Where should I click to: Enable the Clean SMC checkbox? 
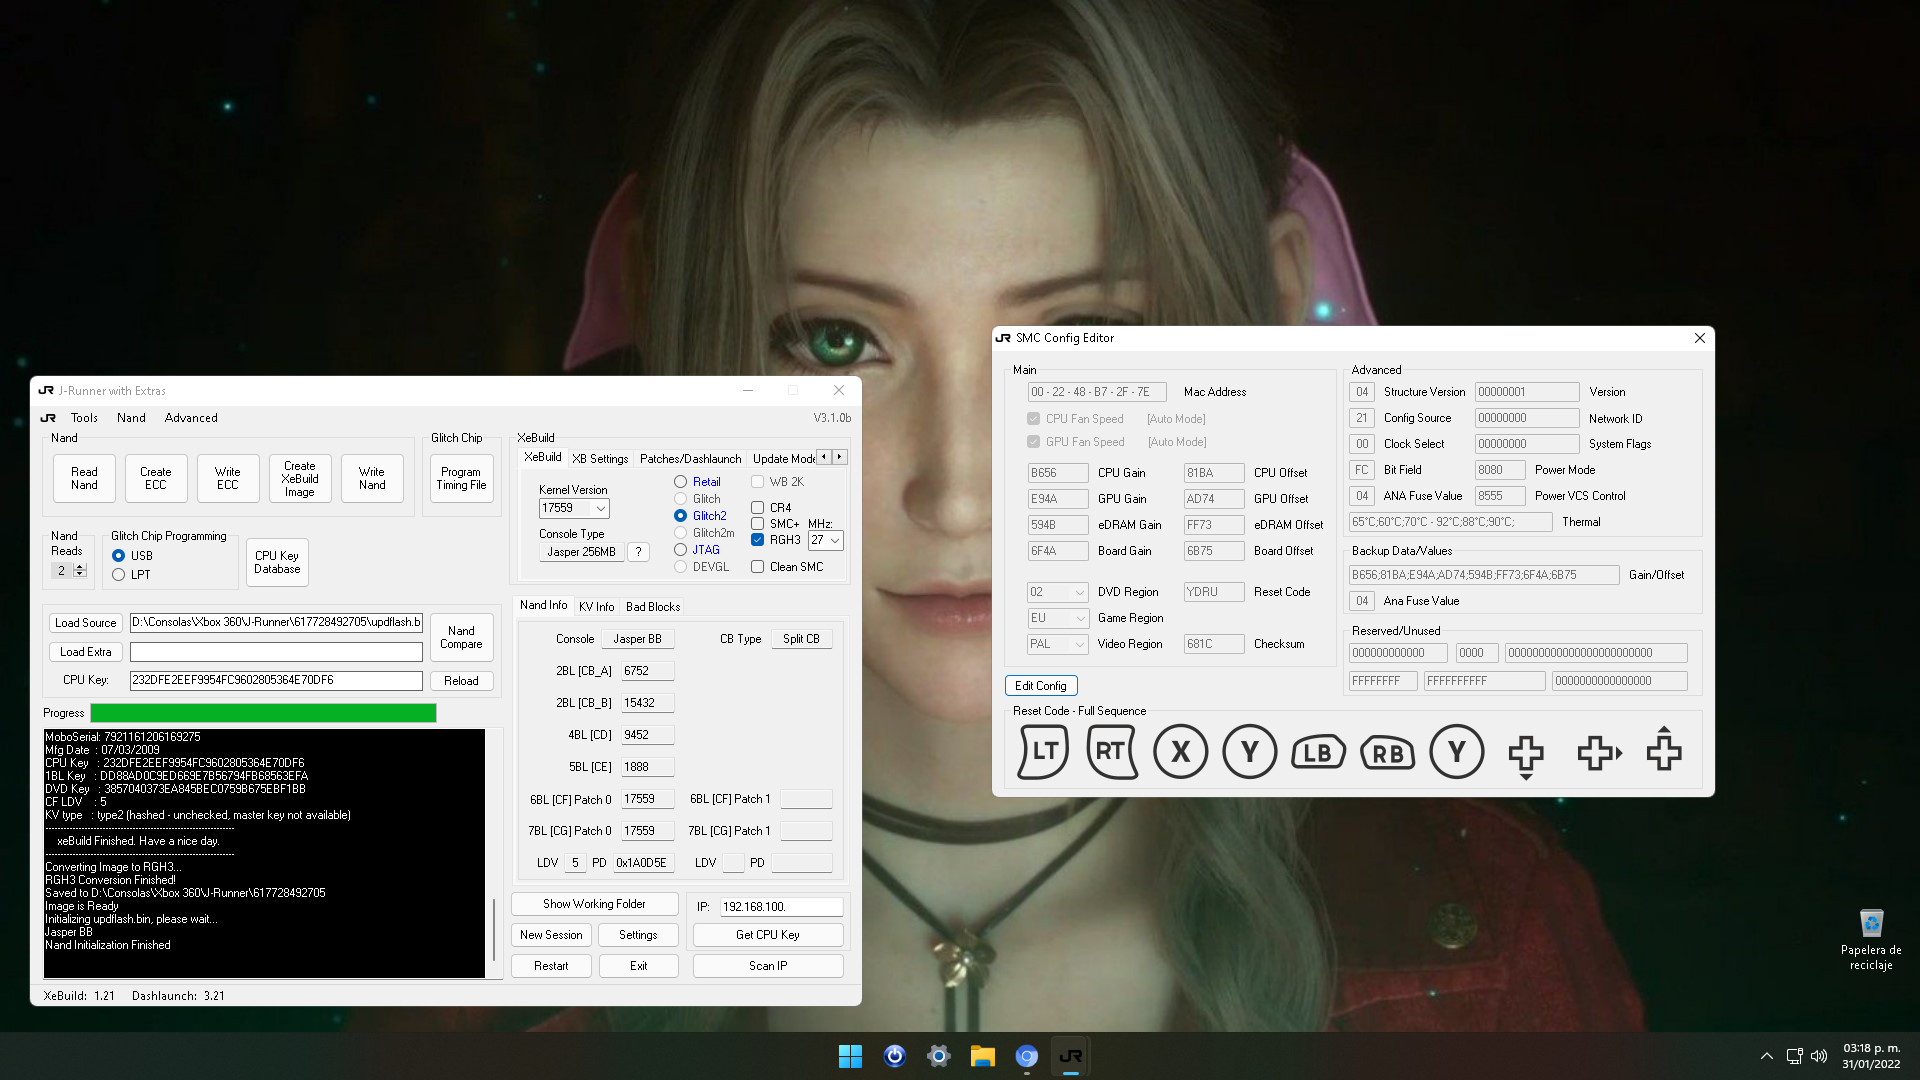[758, 567]
